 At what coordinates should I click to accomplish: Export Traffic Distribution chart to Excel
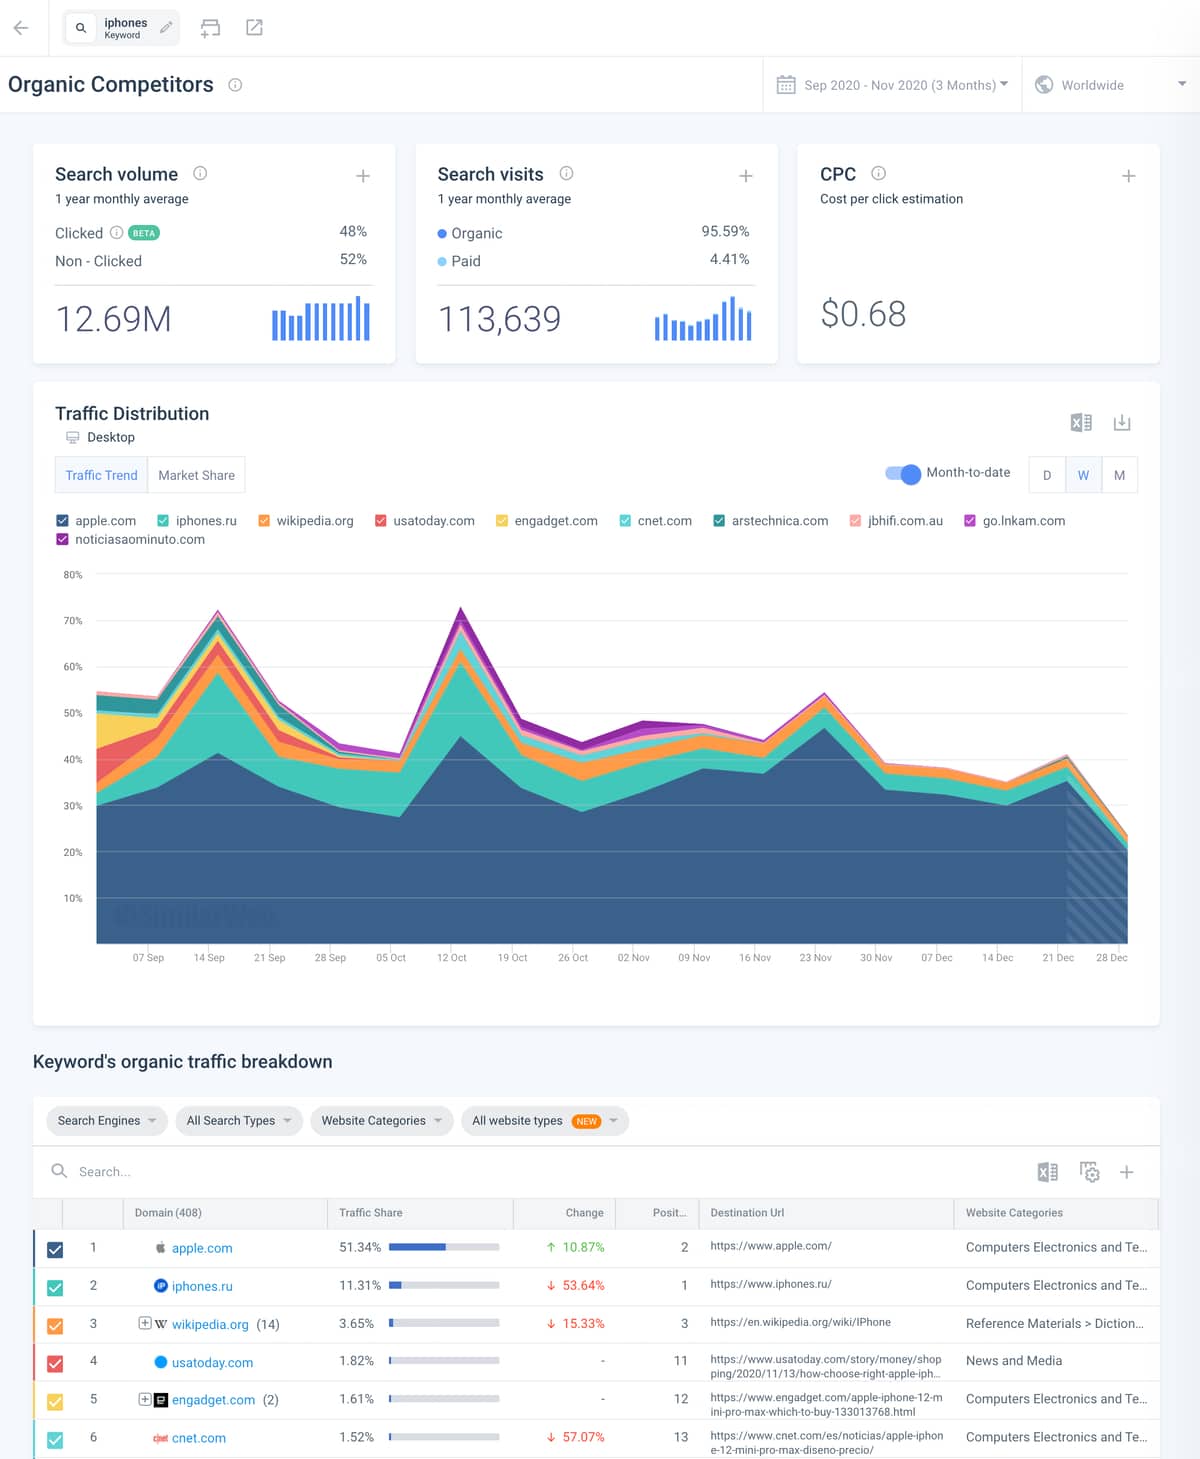[1081, 423]
